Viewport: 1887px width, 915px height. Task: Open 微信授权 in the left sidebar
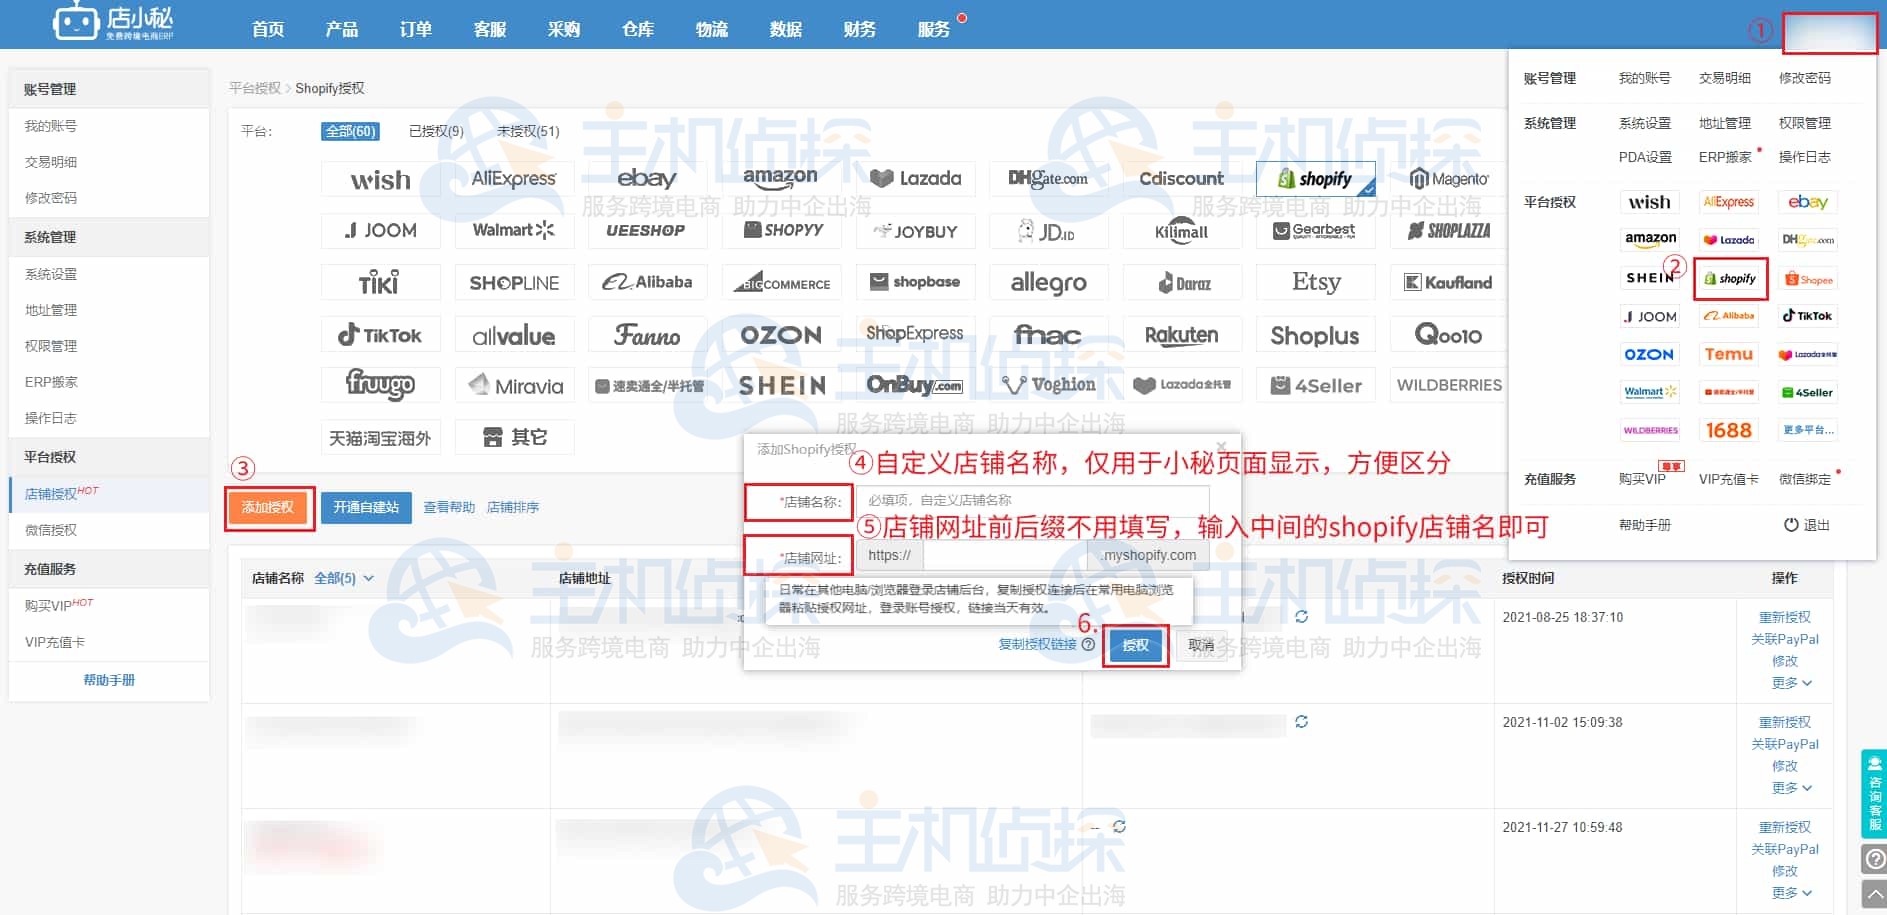click(x=51, y=530)
